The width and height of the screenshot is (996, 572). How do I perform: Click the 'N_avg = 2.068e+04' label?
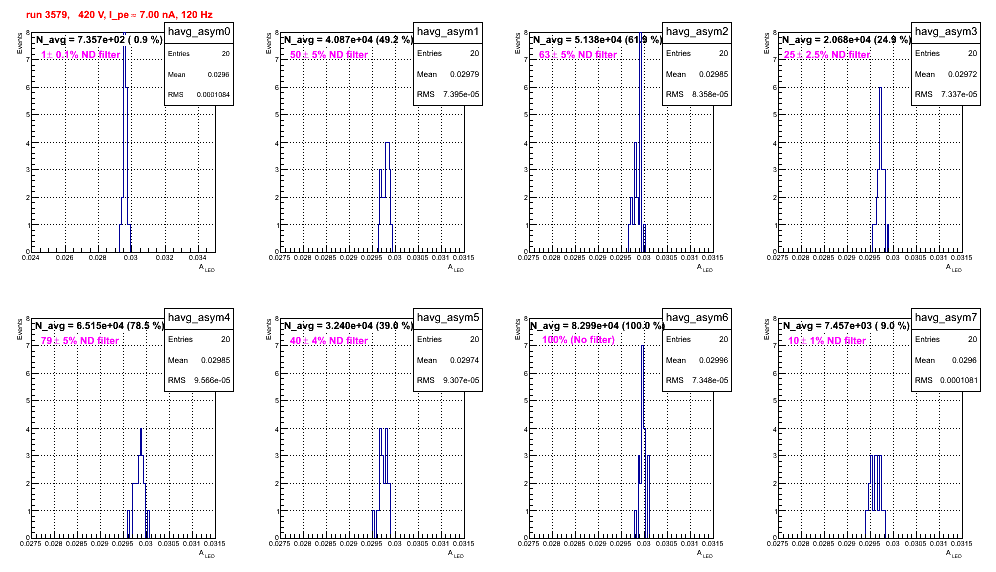846,39
